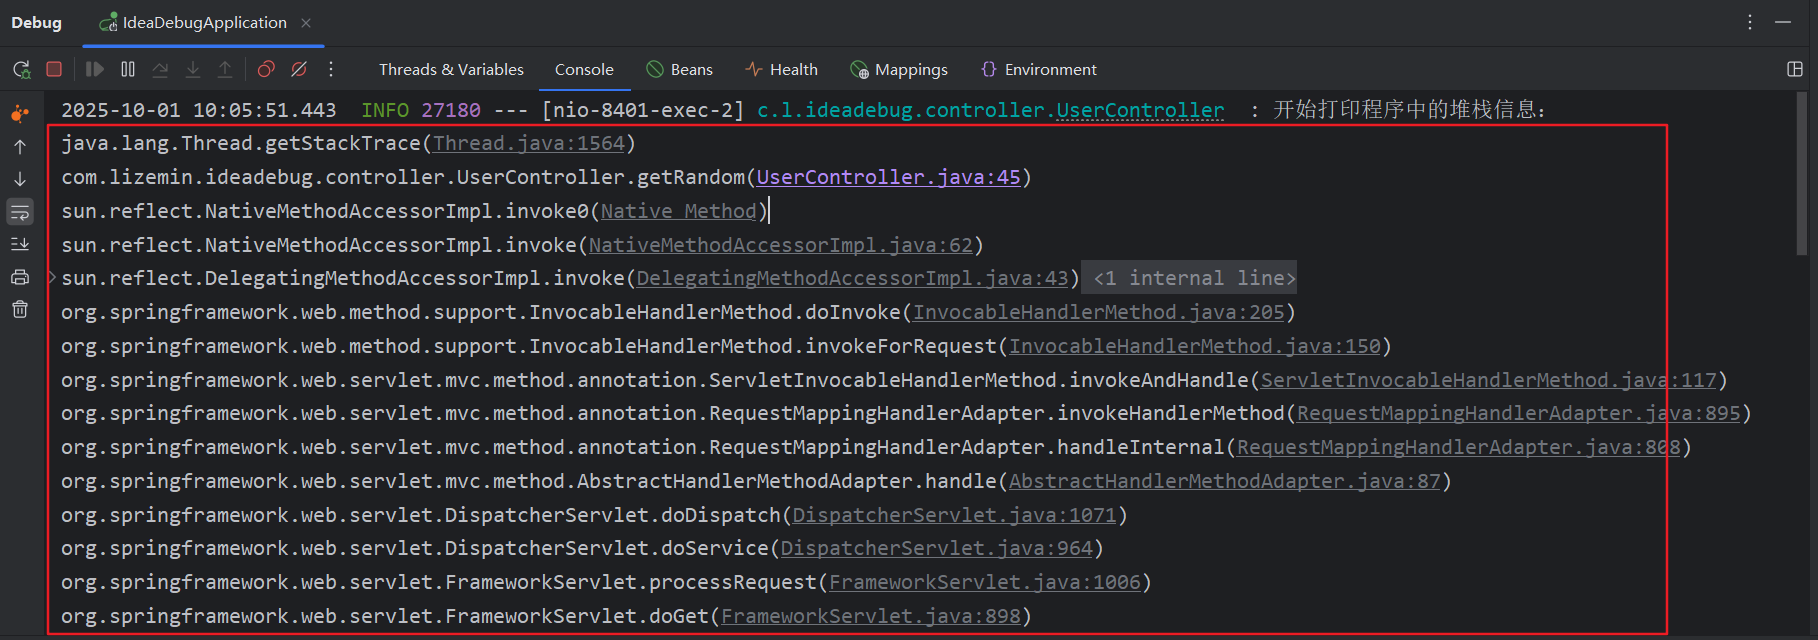The image size is (1818, 640).
Task: Print the console output
Action: pos(20,277)
